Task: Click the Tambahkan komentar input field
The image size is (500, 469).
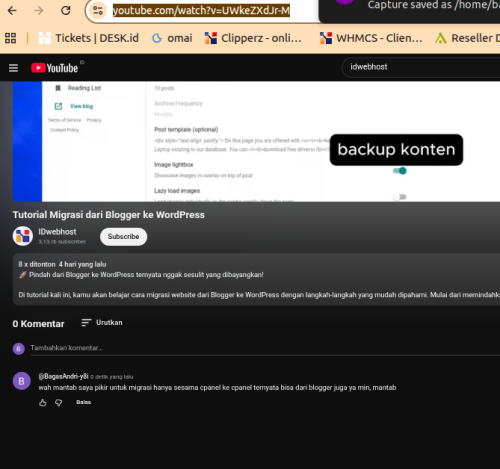Action: click(265, 348)
